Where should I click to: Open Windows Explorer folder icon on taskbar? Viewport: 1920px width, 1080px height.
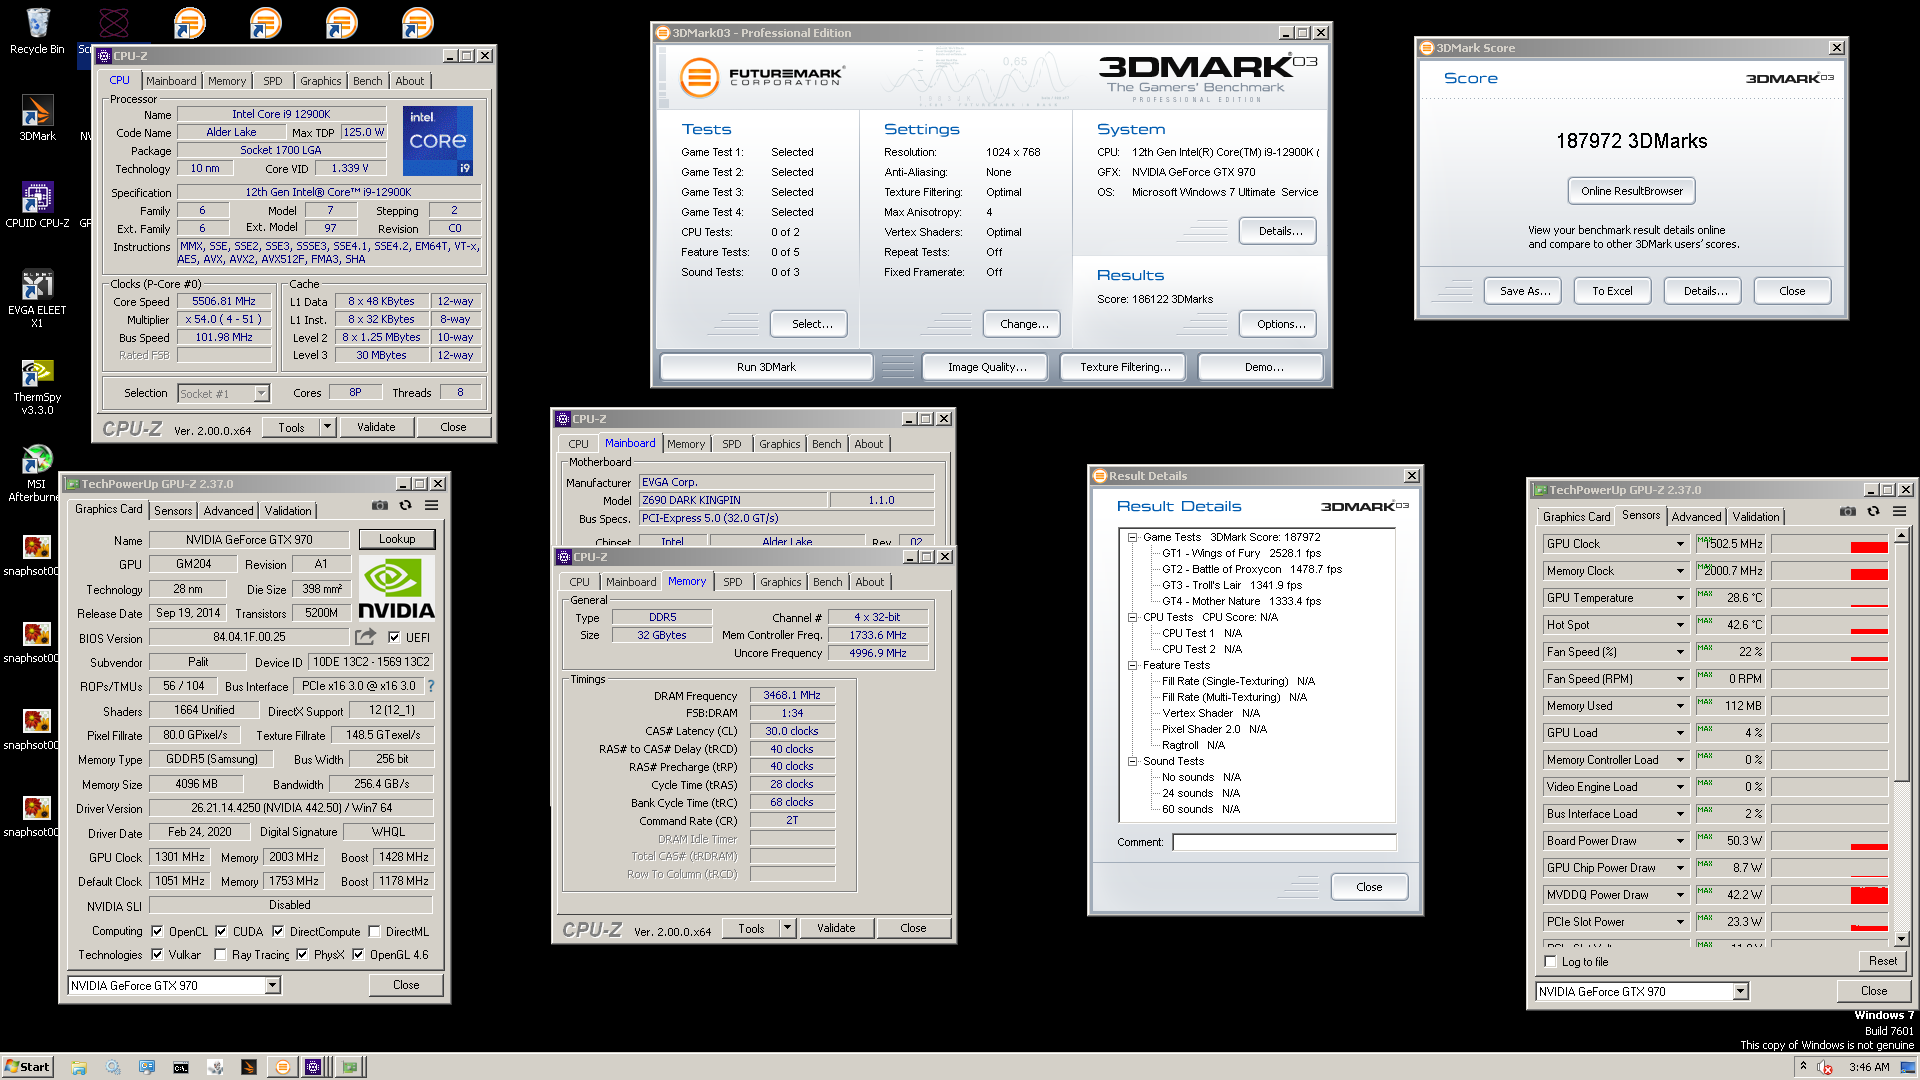pyautogui.click(x=79, y=1067)
